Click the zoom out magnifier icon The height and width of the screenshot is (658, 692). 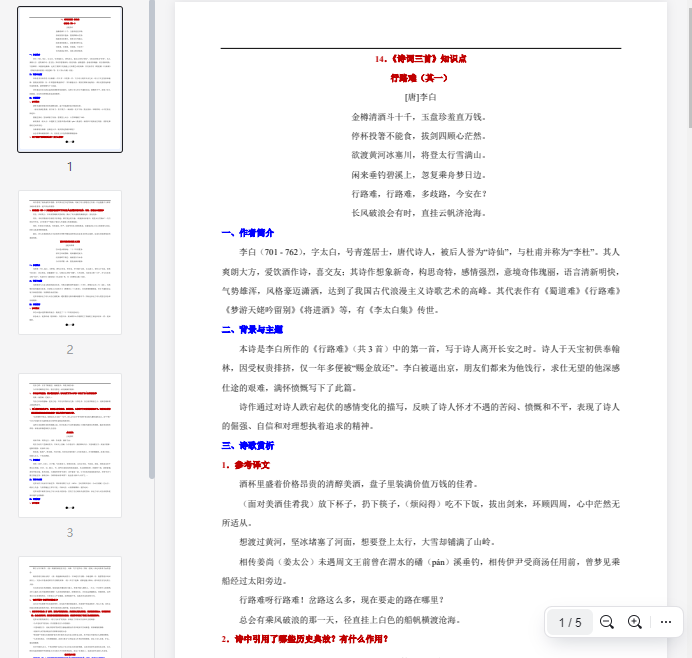pos(607,622)
